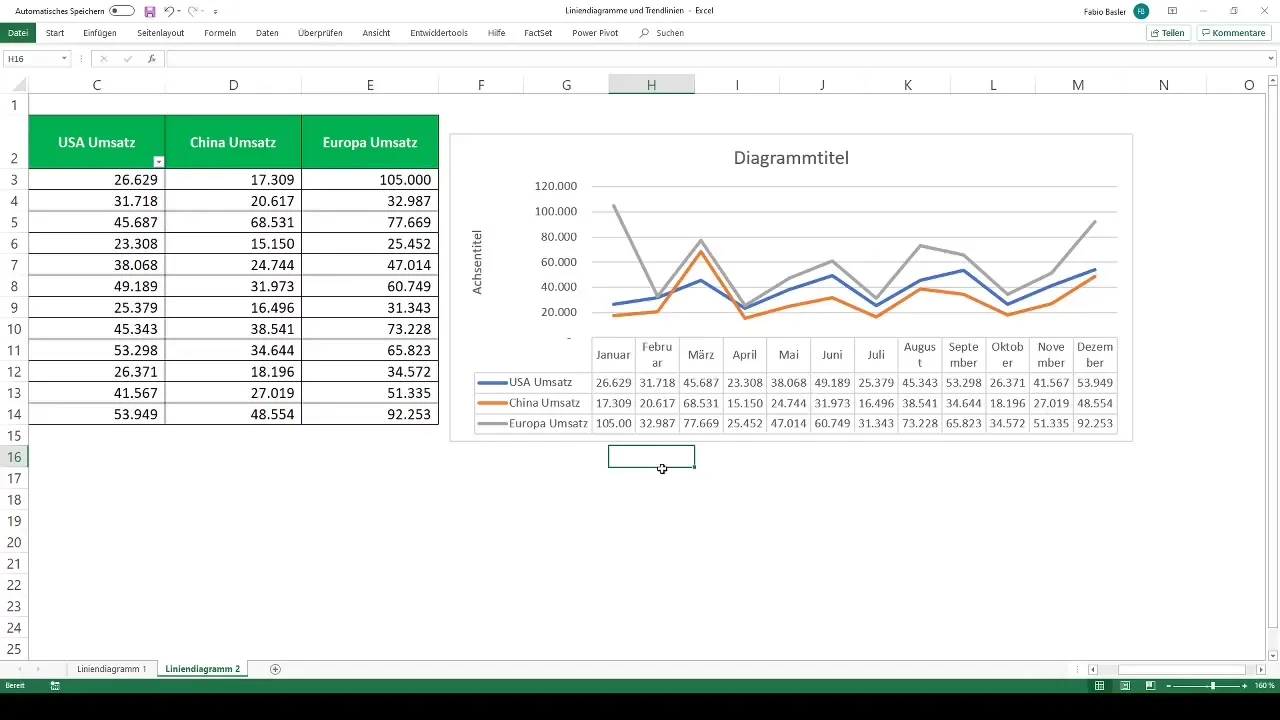The width and height of the screenshot is (1280, 720).
Task: Open the USA Umsatz filter dropdown
Action: [x=158, y=161]
